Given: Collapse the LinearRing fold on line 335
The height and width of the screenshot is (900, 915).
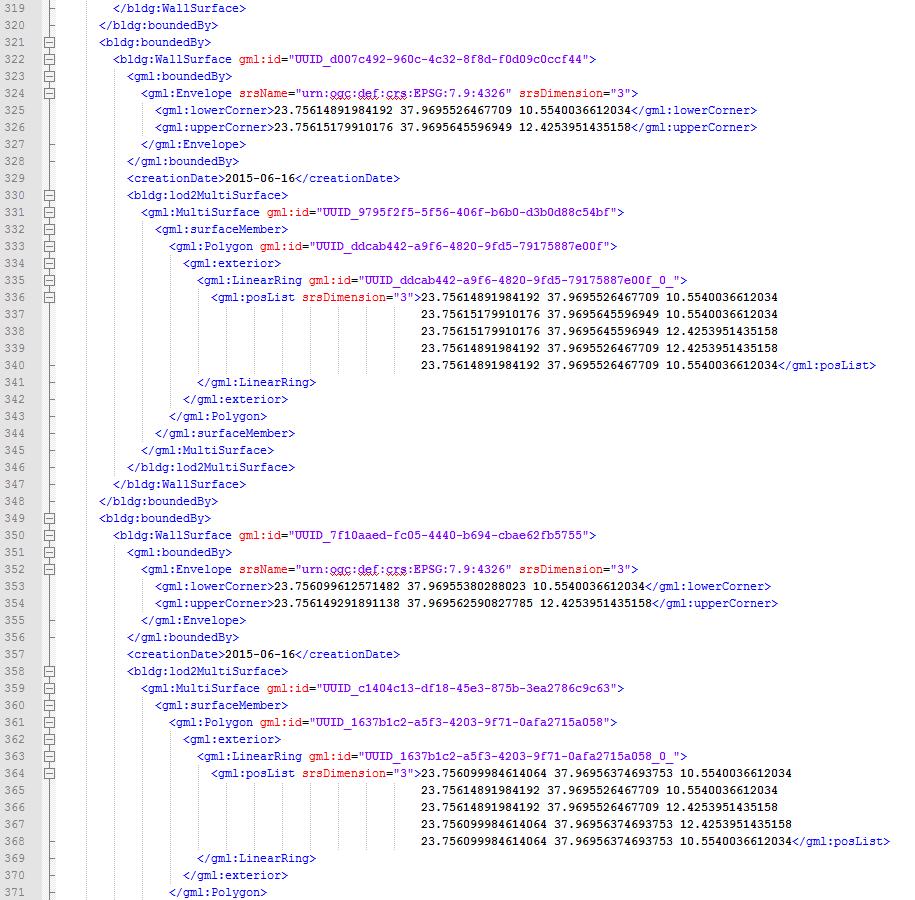Looking at the screenshot, I should 50,280.
